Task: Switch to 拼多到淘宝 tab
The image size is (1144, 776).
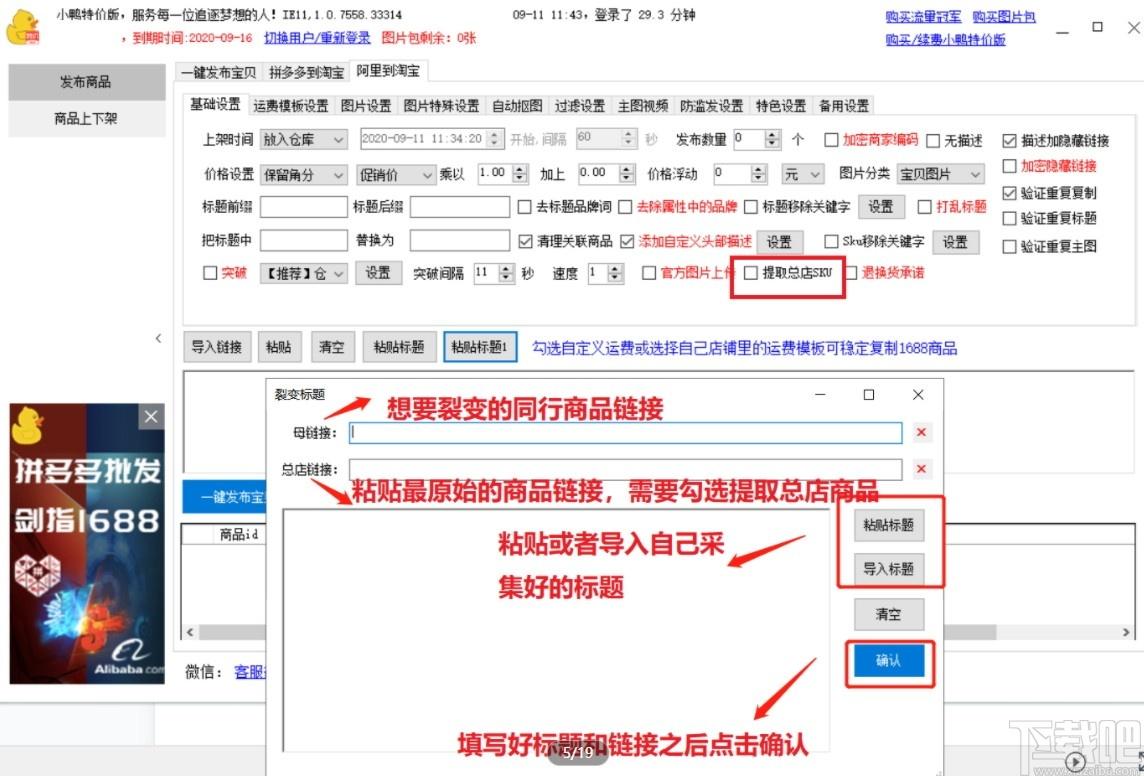Action: click(306, 72)
